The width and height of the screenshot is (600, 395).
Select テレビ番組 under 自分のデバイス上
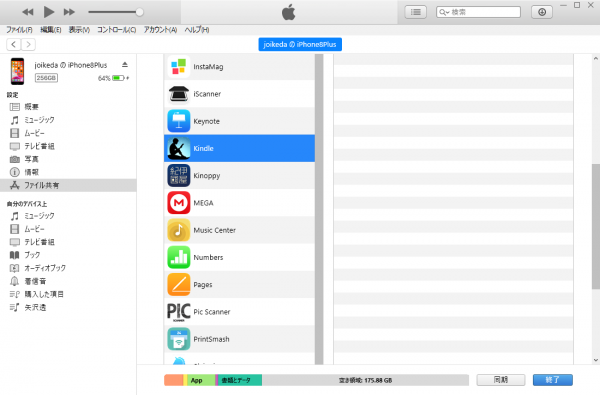click(x=68, y=242)
